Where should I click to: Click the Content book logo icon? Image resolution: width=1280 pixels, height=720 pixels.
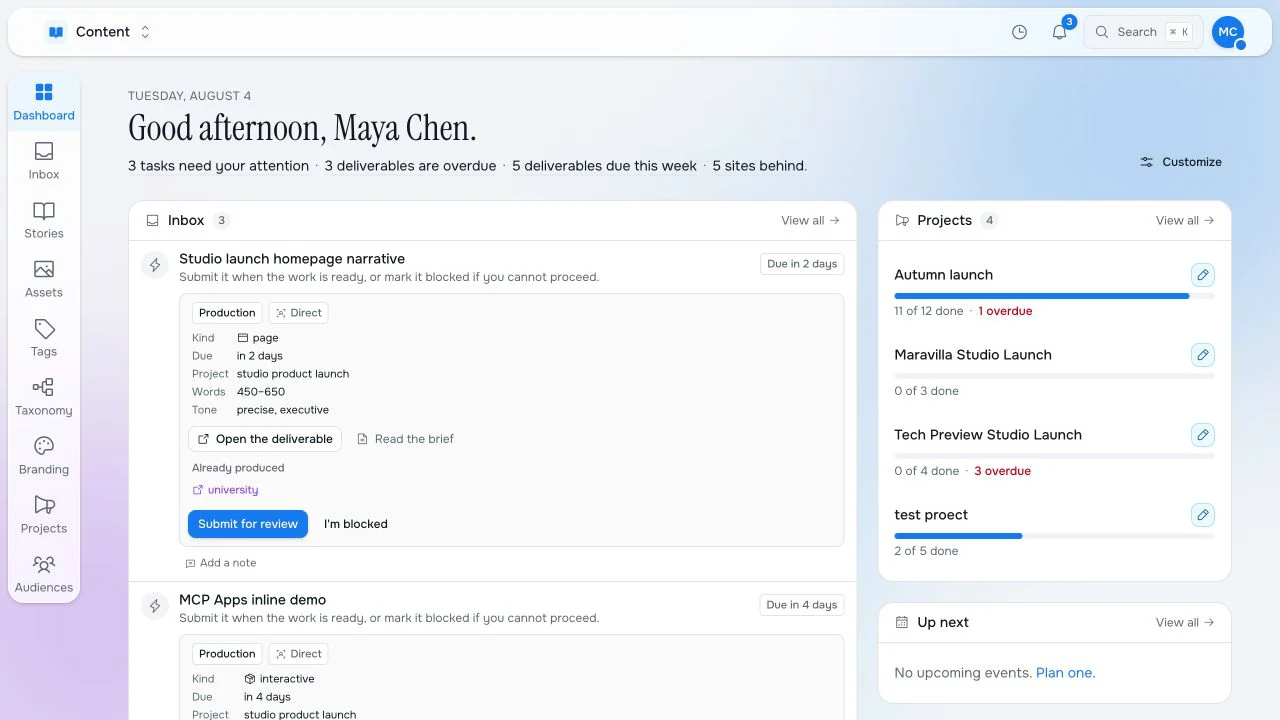(56, 32)
